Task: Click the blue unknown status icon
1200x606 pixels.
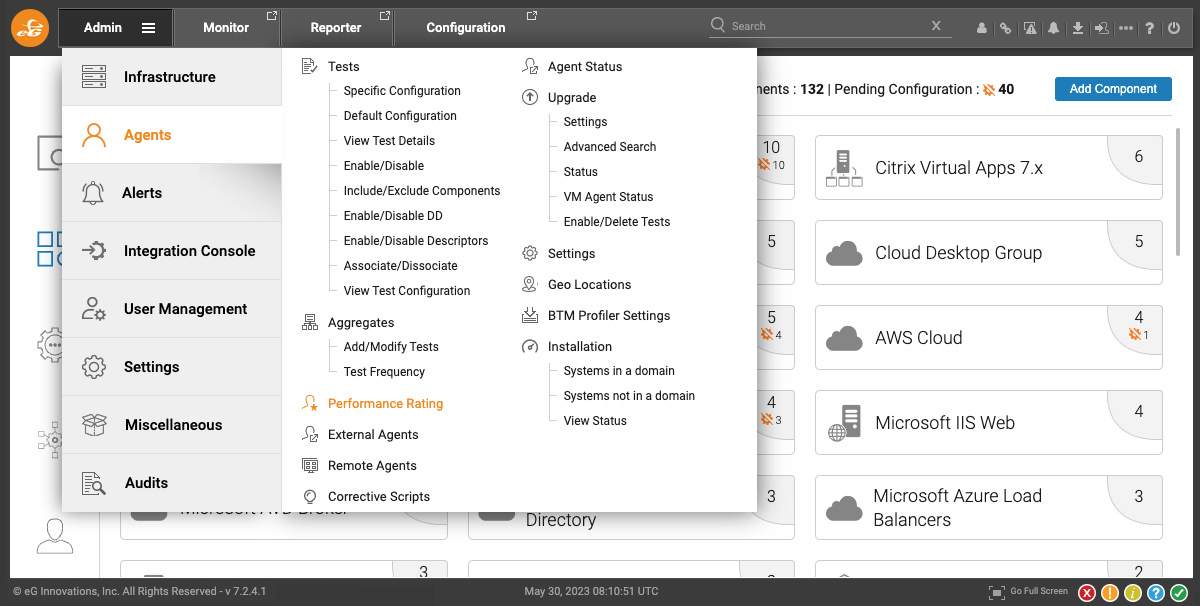Action: click(1156, 592)
